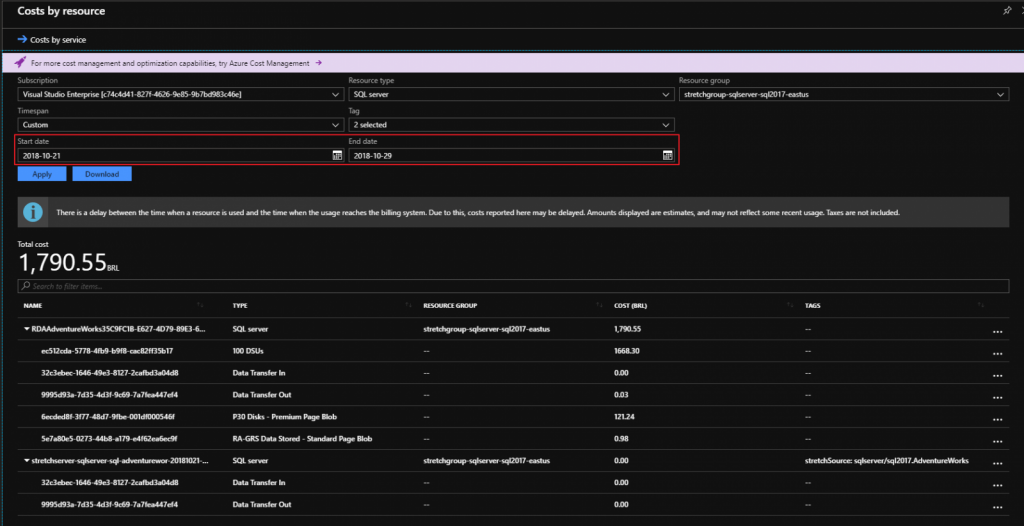Open the End date calendar picker
1024x526 pixels.
(x=668, y=156)
